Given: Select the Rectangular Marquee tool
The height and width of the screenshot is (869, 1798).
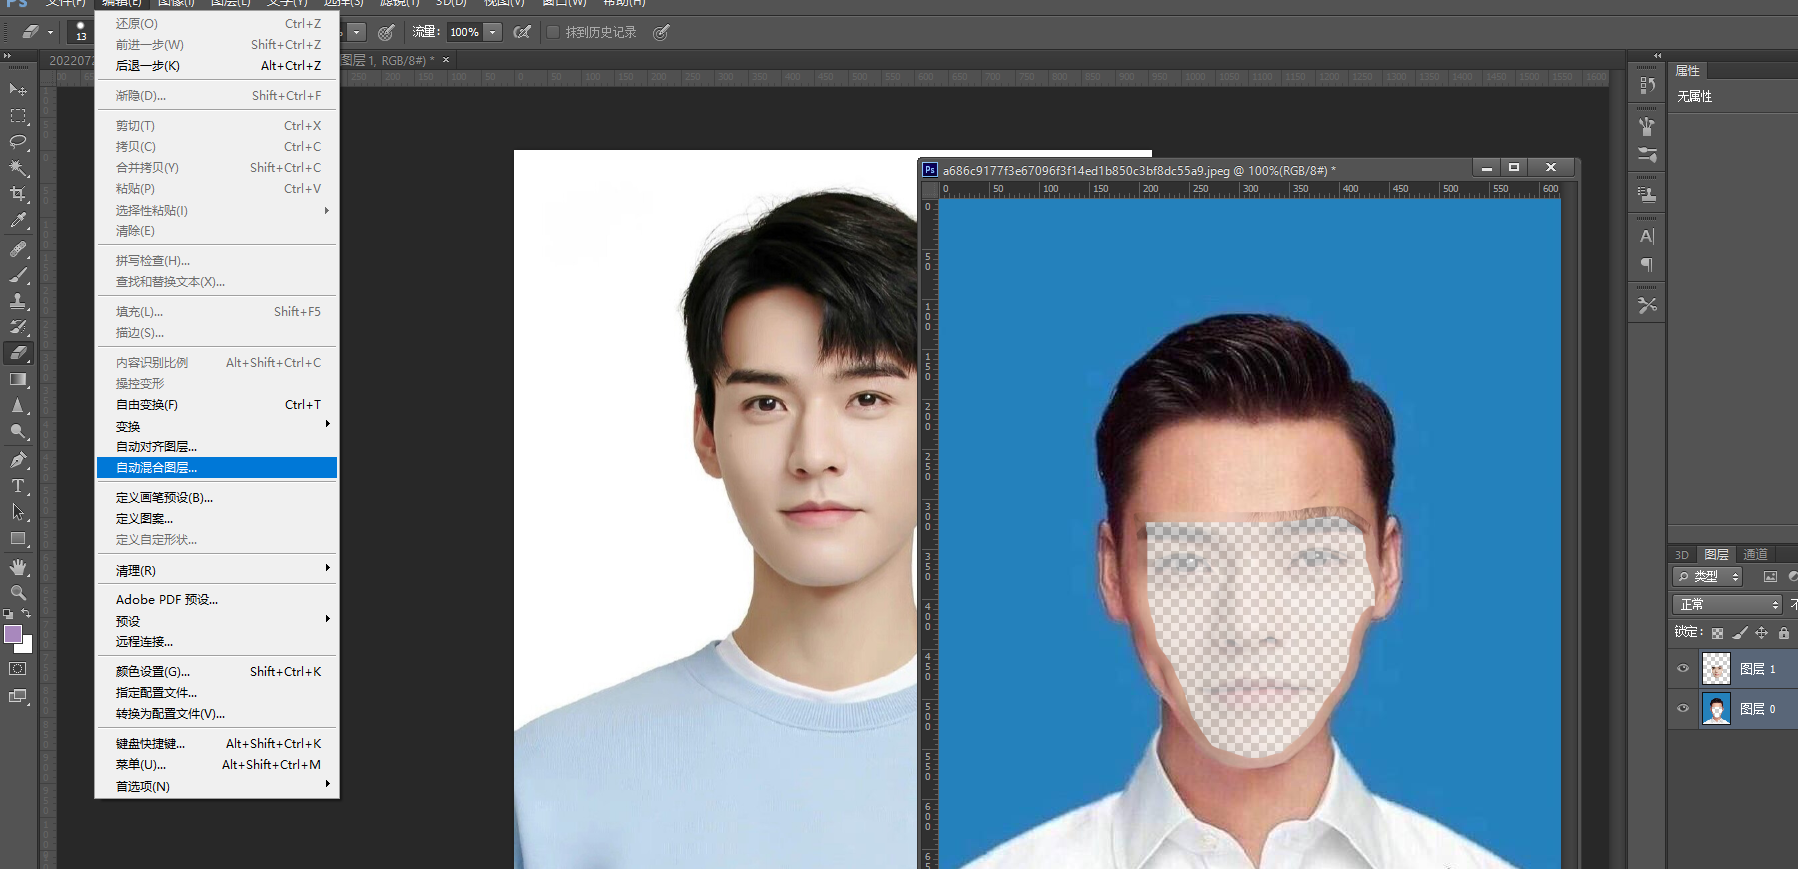Looking at the screenshot, I should [18, 116].
